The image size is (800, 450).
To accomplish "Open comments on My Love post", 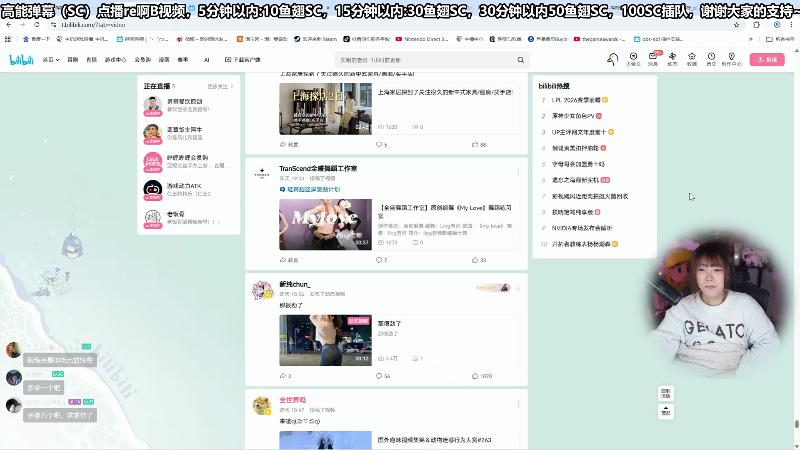I will (381, 260).
